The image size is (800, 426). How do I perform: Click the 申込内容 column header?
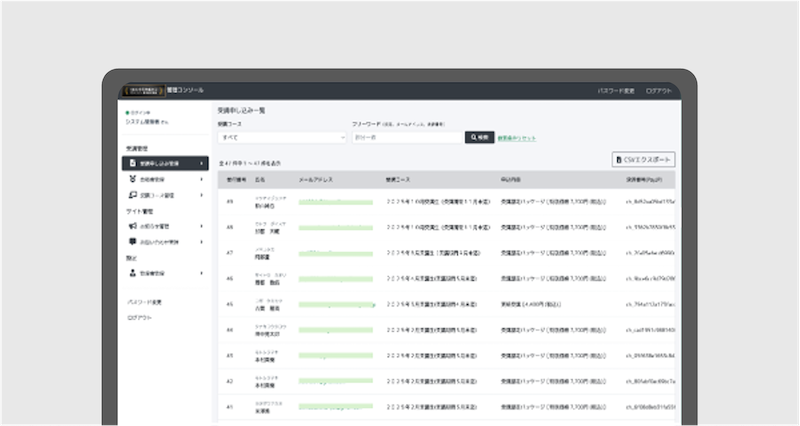pyautogui.click(x=511, y=180)
